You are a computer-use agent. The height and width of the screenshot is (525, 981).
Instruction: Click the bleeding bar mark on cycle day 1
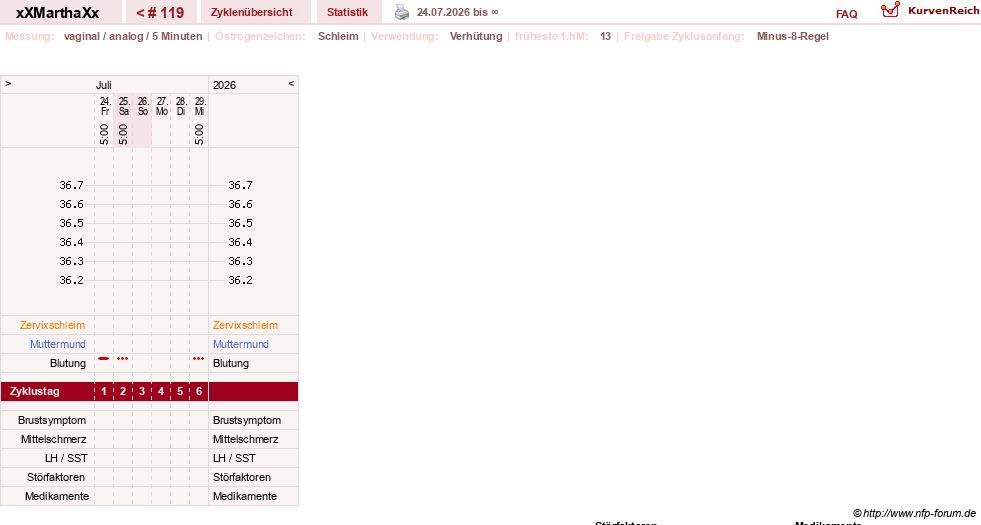[104, 359]
